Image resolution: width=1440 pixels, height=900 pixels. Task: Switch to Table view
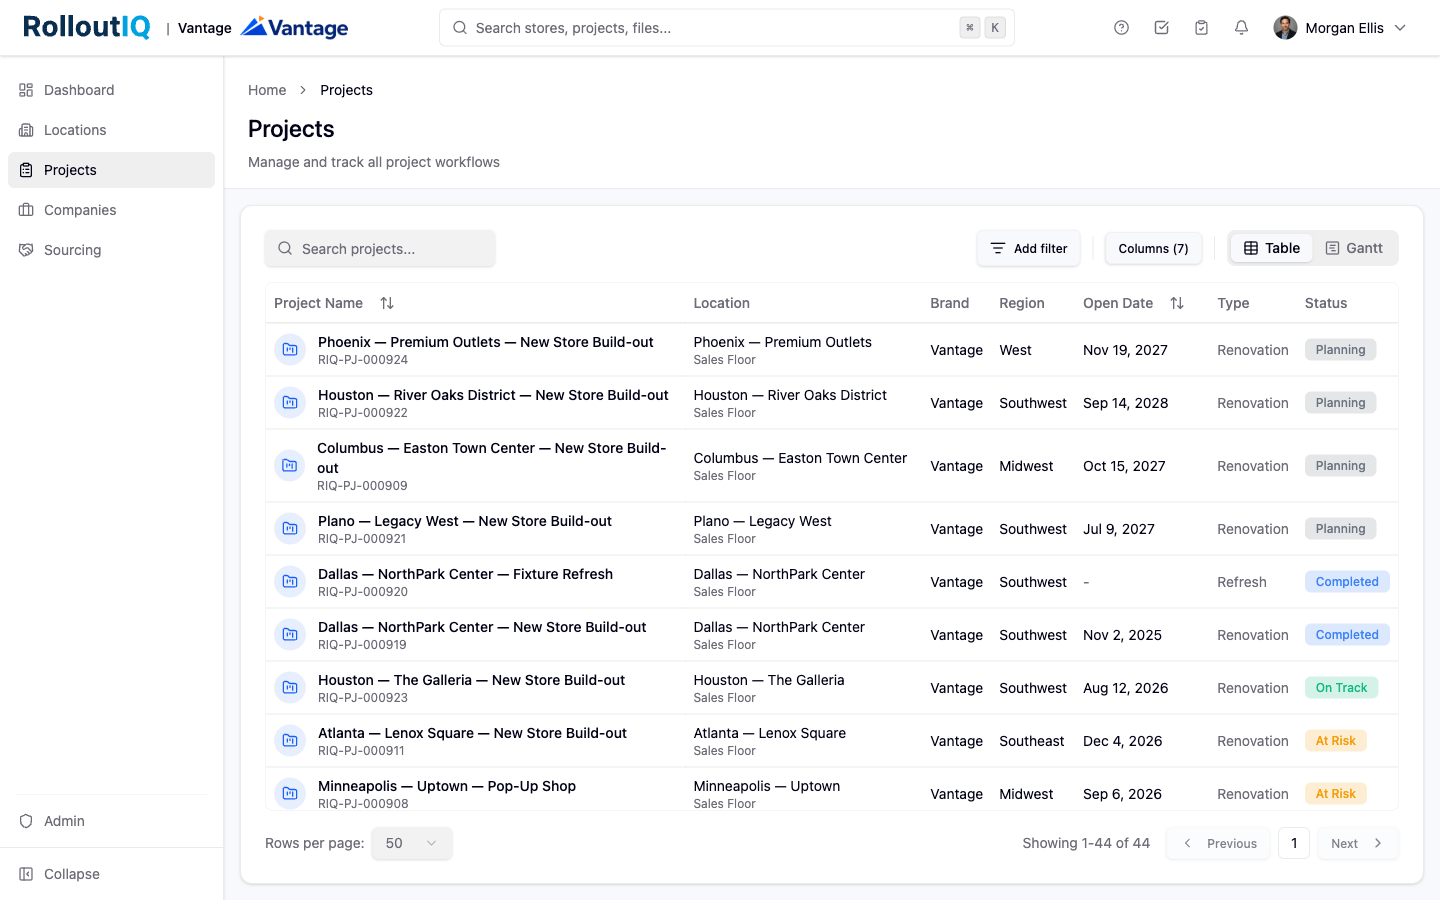1271,248
